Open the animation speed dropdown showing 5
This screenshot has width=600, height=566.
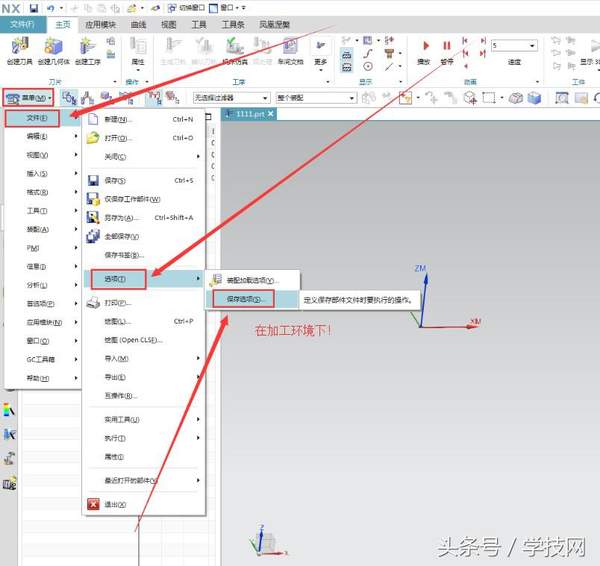(x=514, y=46)
